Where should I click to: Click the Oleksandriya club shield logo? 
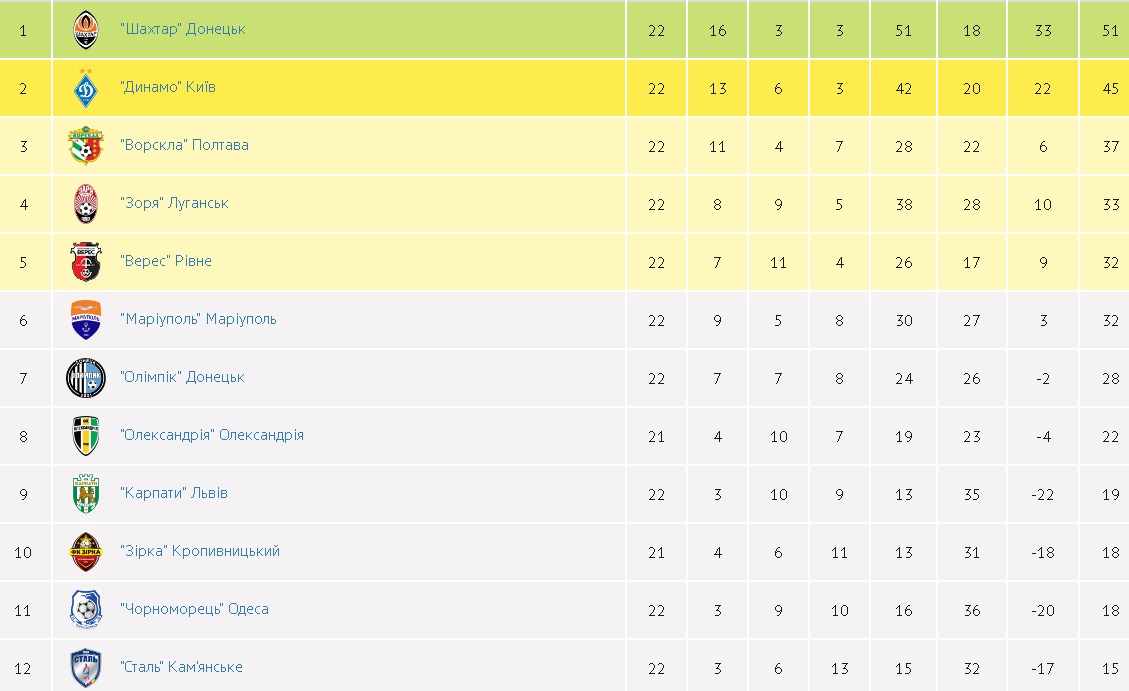(86, 436)
